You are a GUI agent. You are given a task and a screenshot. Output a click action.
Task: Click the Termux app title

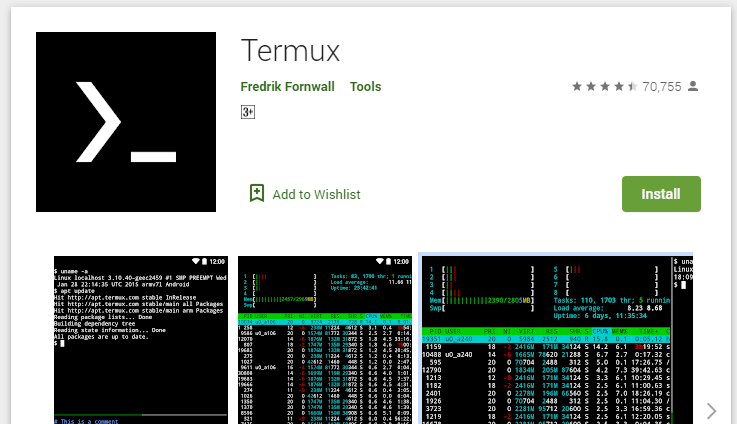[290, 51]
